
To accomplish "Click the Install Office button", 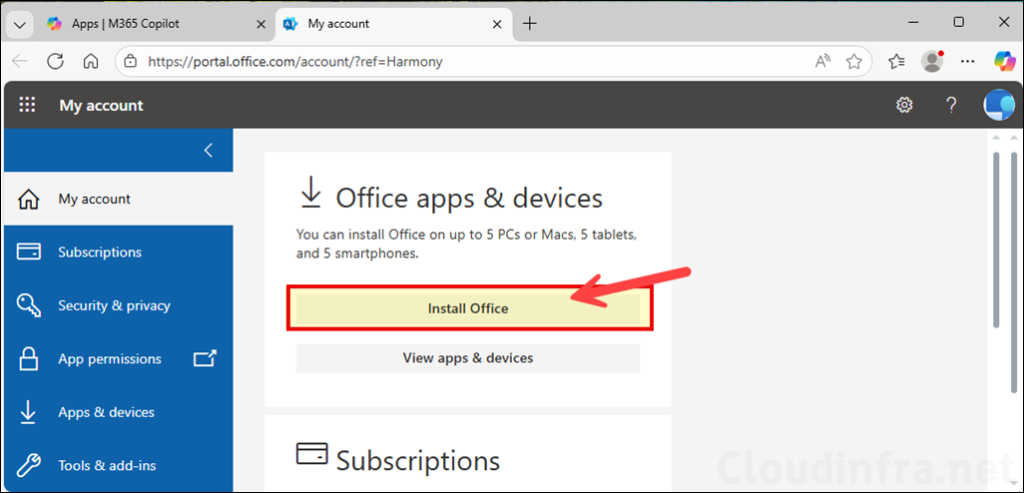I will (x=468, y=308).
